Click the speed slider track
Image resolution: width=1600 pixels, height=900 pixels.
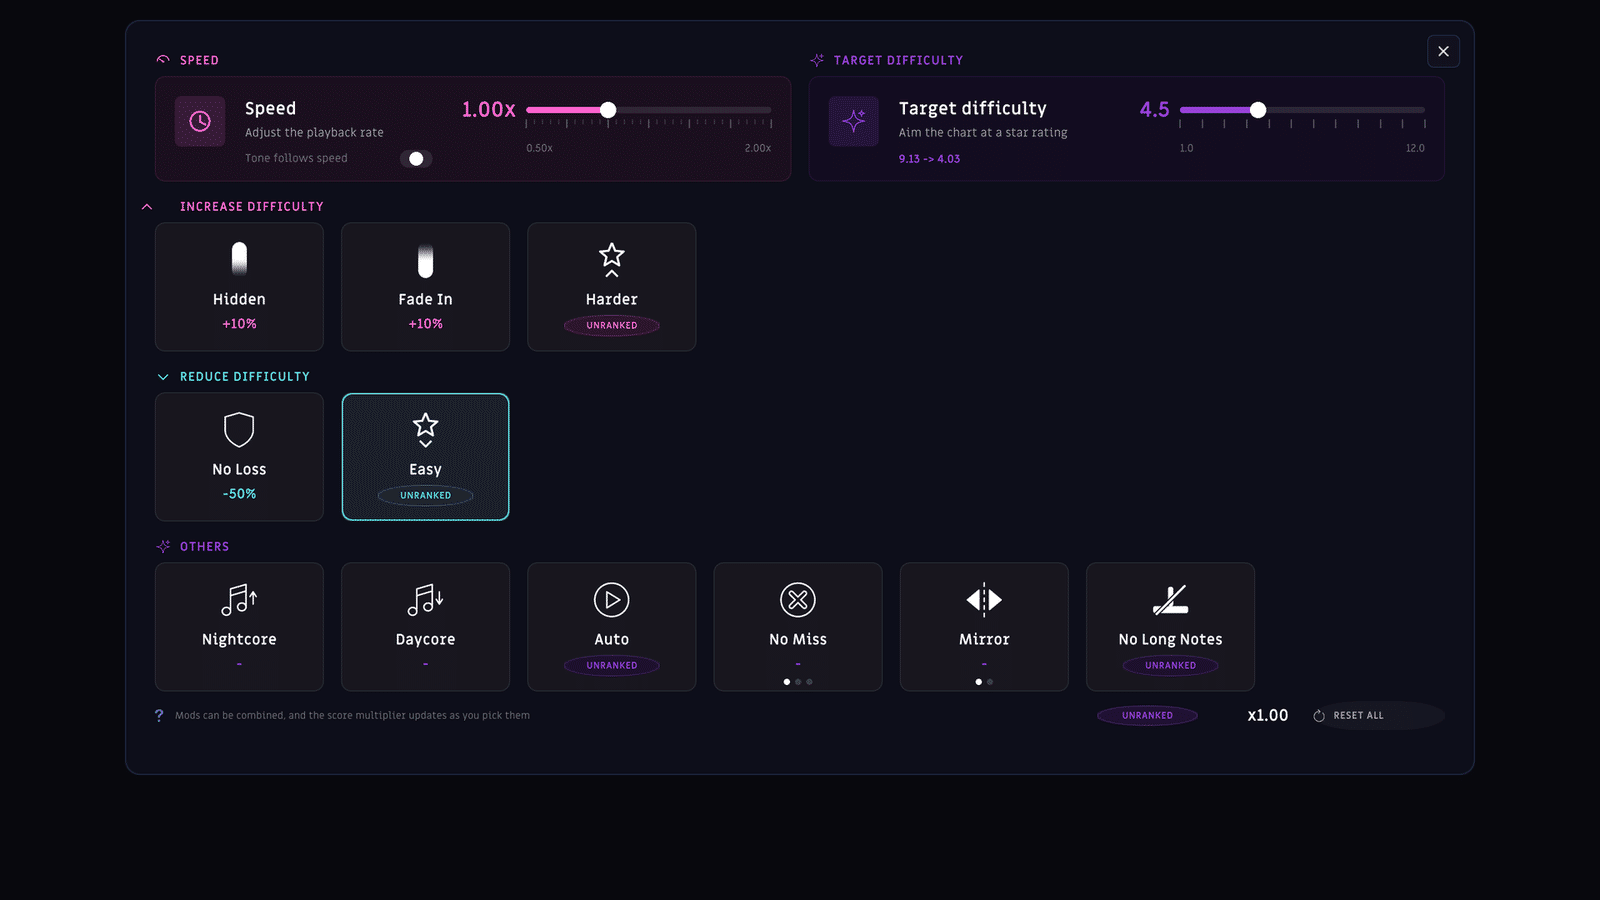(649, 110)
